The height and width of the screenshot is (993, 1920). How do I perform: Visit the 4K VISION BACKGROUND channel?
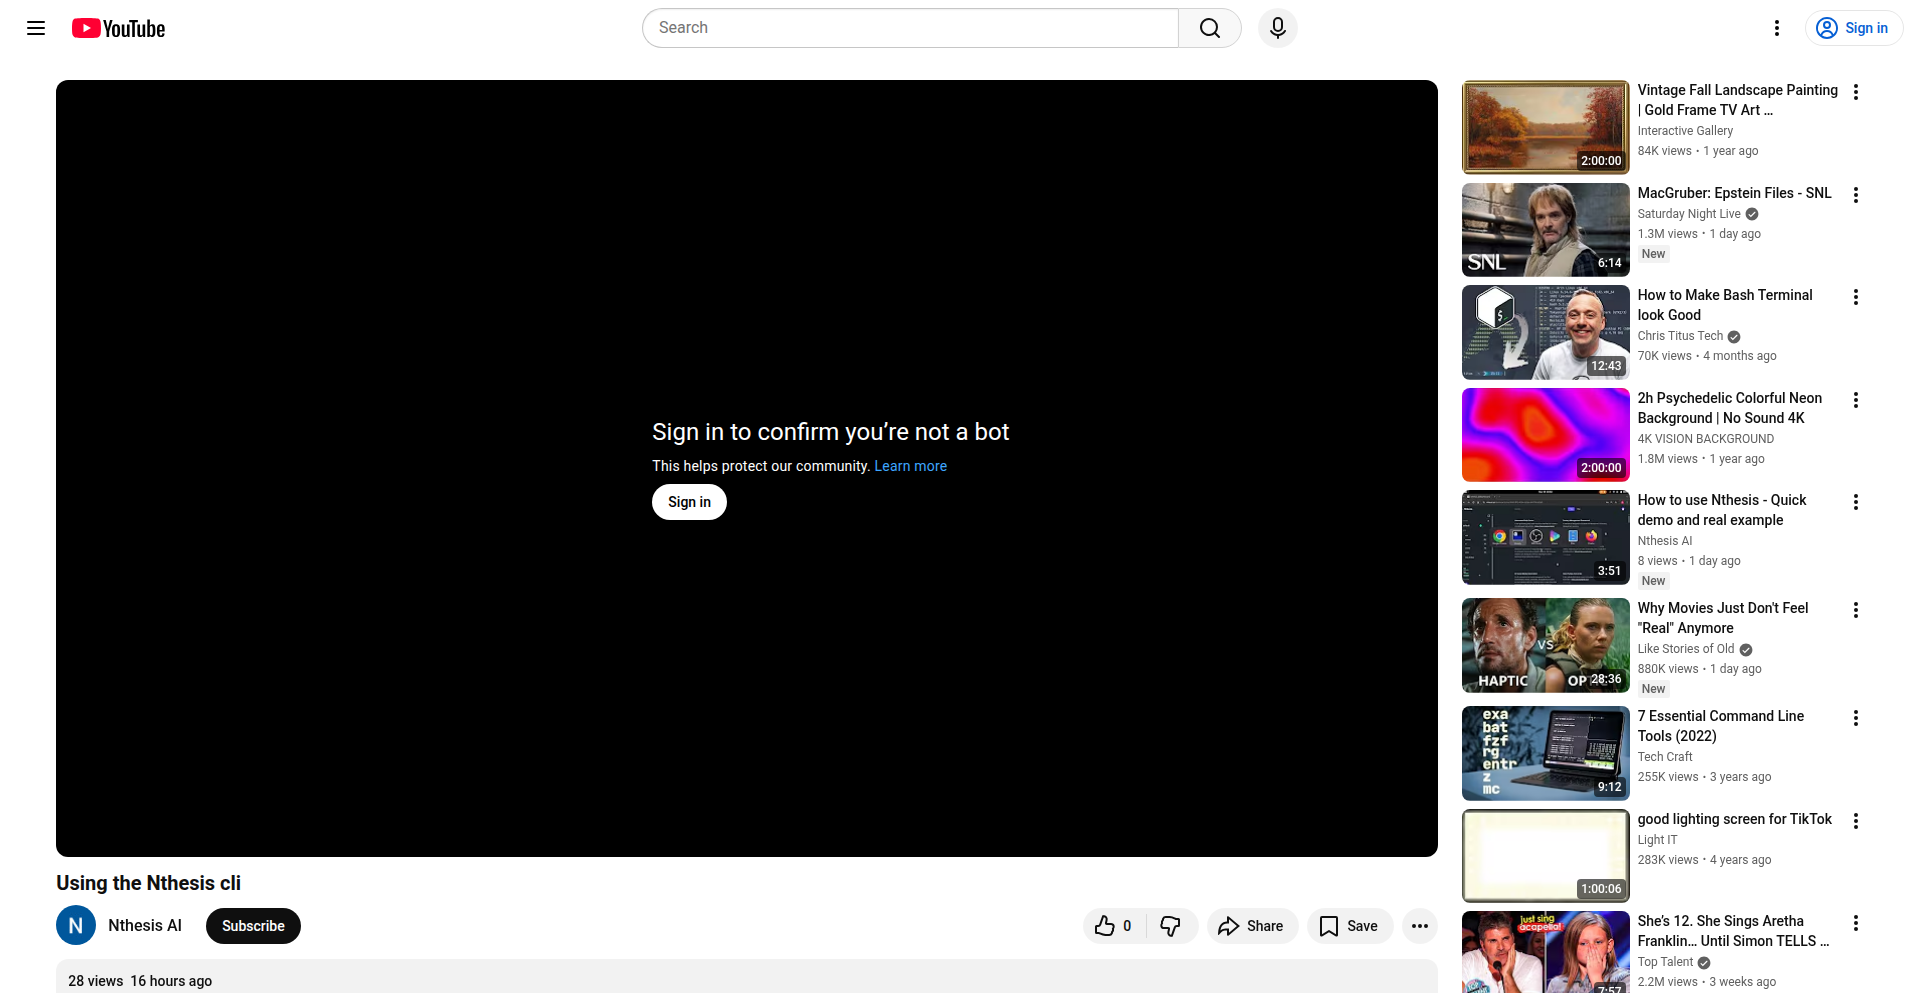[1706, 439]
